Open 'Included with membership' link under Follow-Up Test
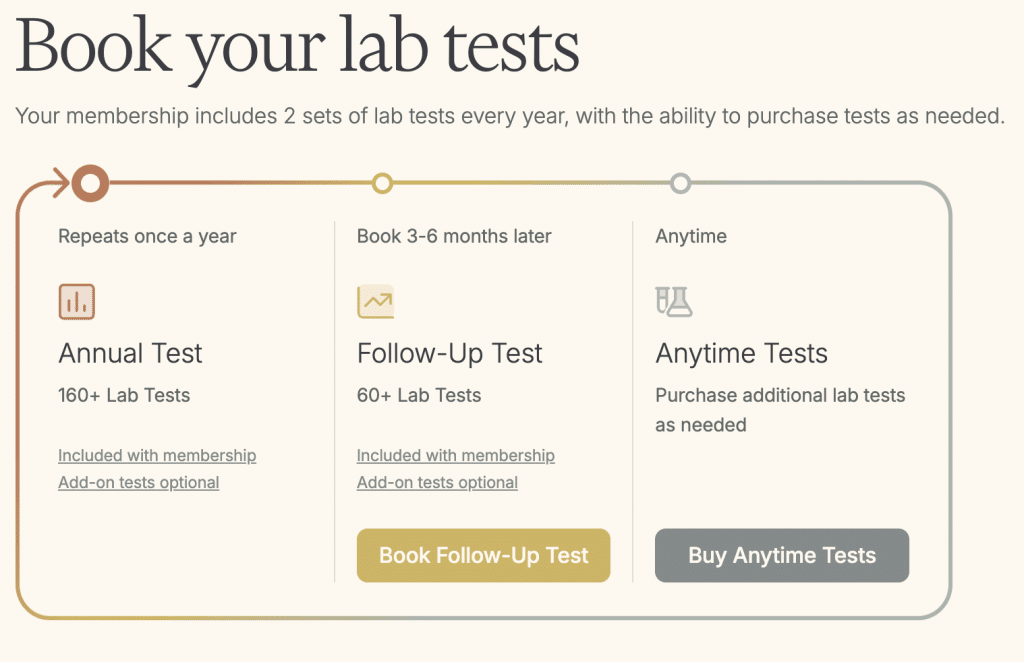Image resolution: width=1024 pixels, height=662 pixels. click(x=455, y=455)
